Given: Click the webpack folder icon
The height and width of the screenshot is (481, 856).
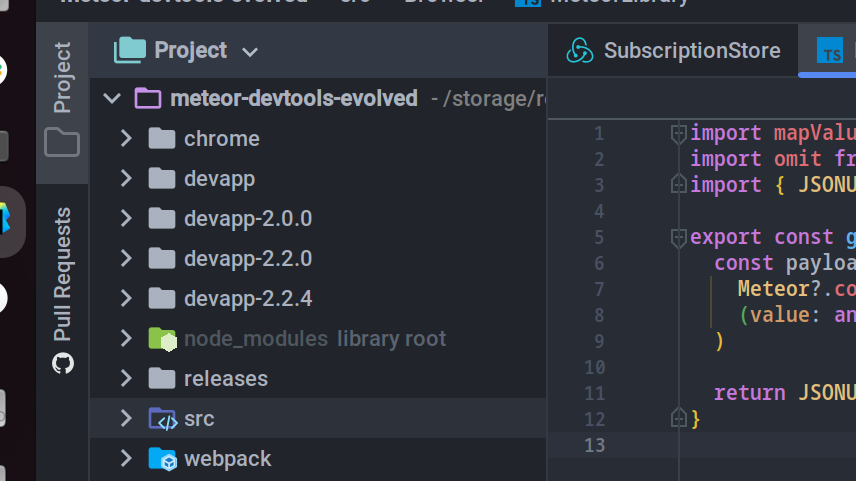Looking at the screenshot, I should (x=162, y=459).
